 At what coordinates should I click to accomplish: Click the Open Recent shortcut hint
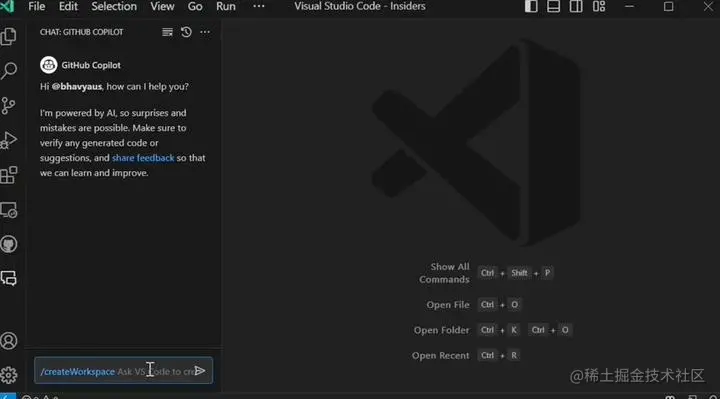click(466, 355)
